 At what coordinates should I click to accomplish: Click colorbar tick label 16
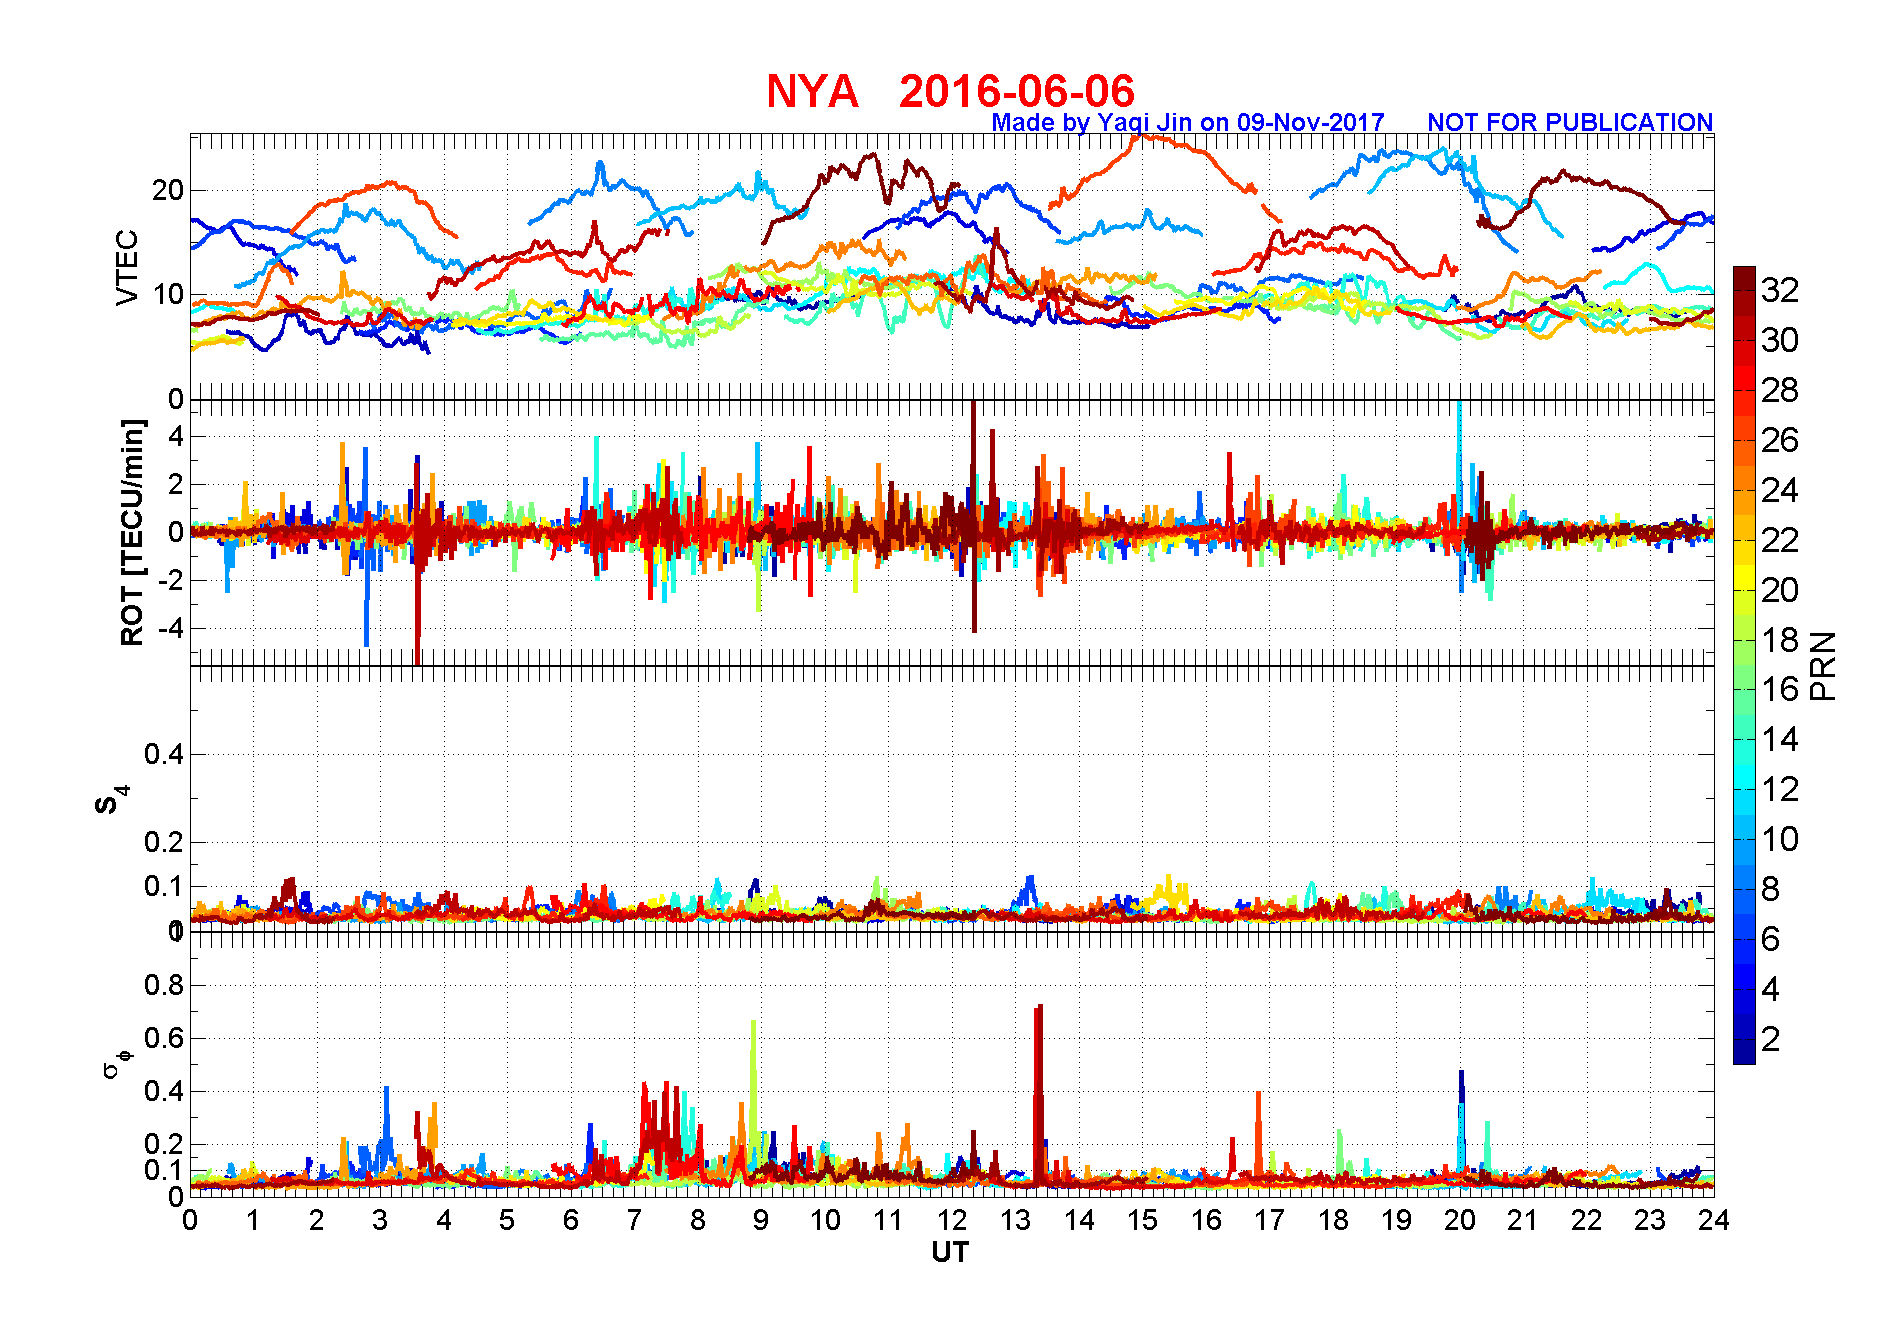click(1780, 689)
